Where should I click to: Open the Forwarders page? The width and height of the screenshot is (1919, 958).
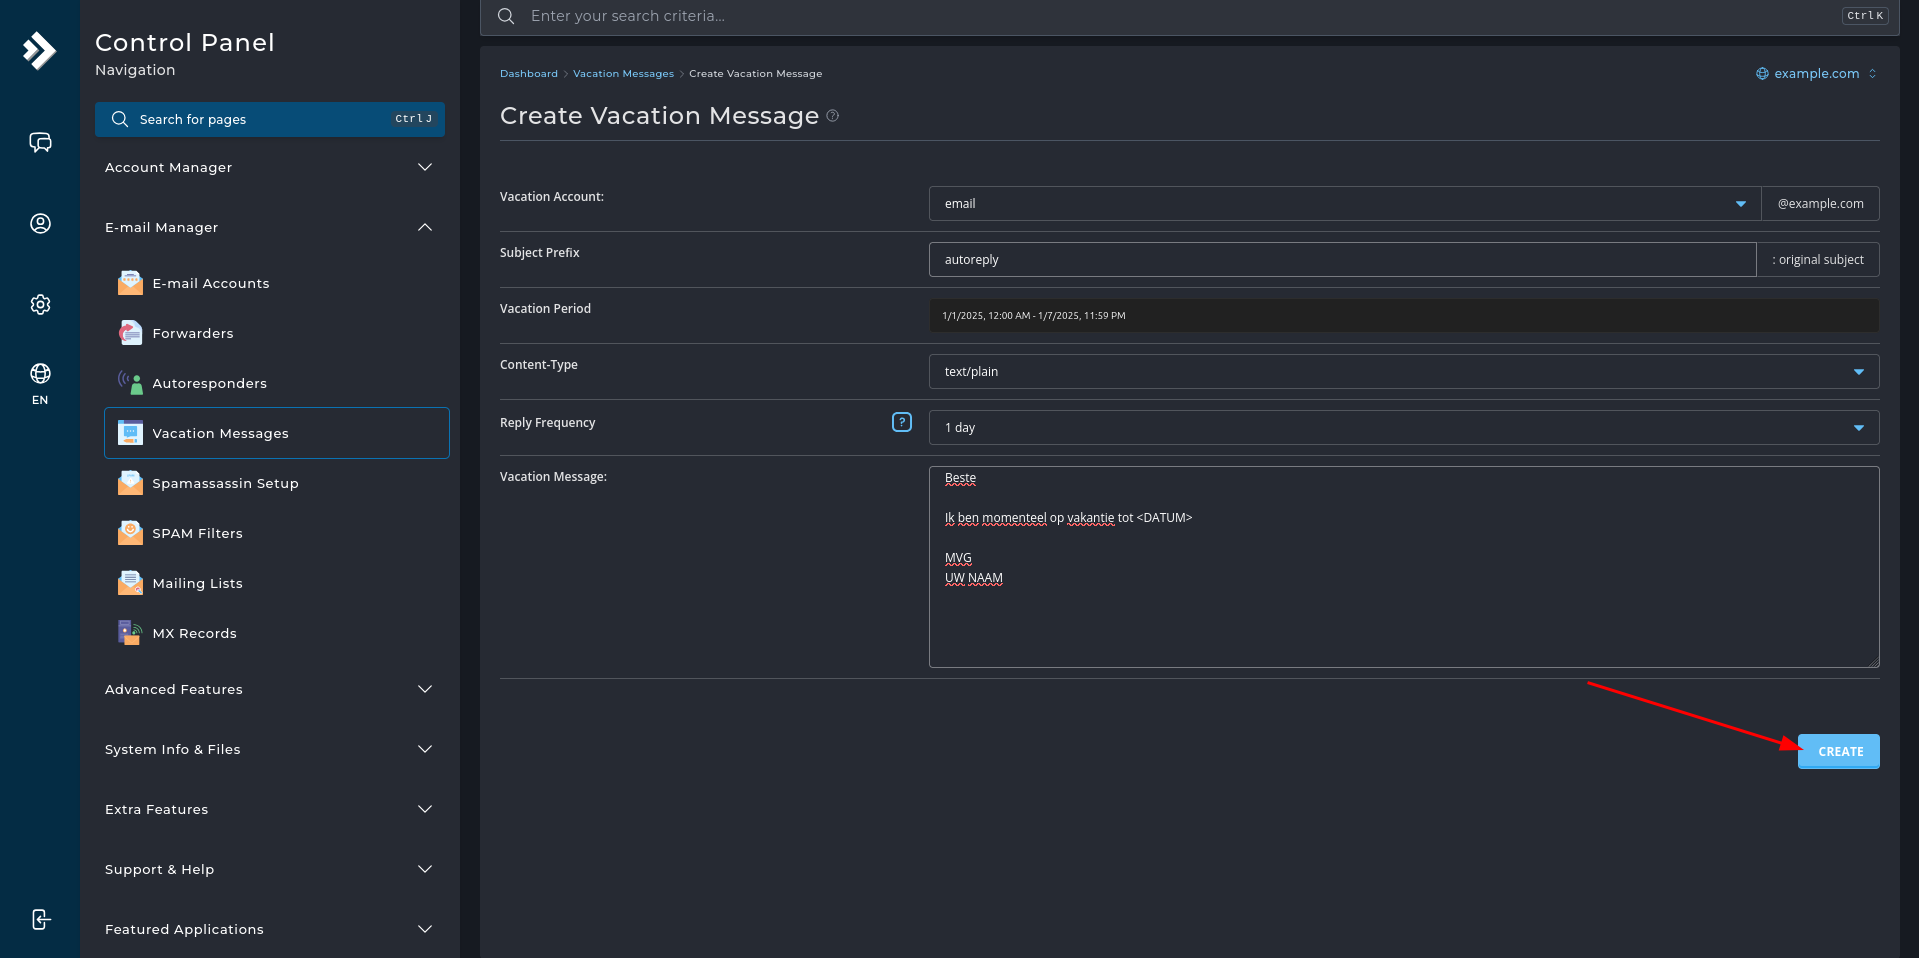click(193, 333)
